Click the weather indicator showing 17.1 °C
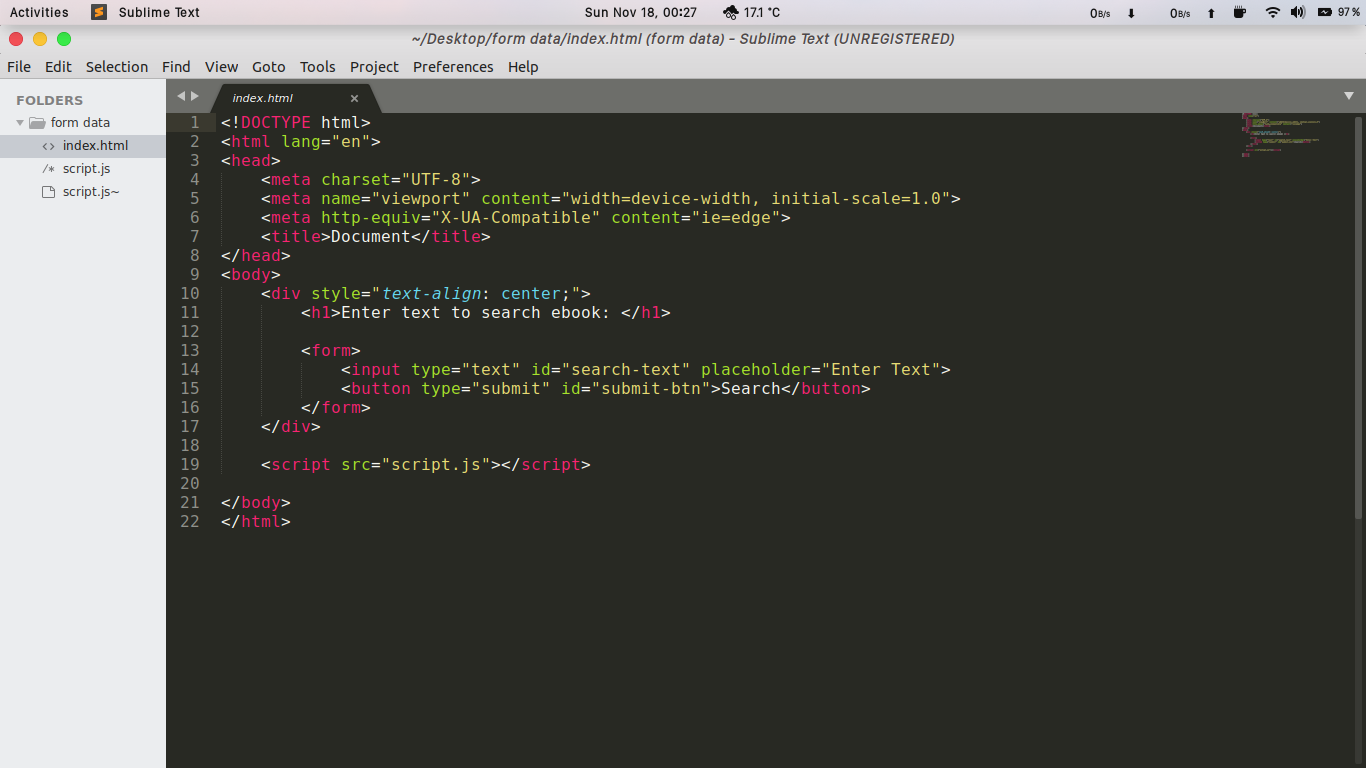The image size is (1366, 768). click(x=751, y=12)
